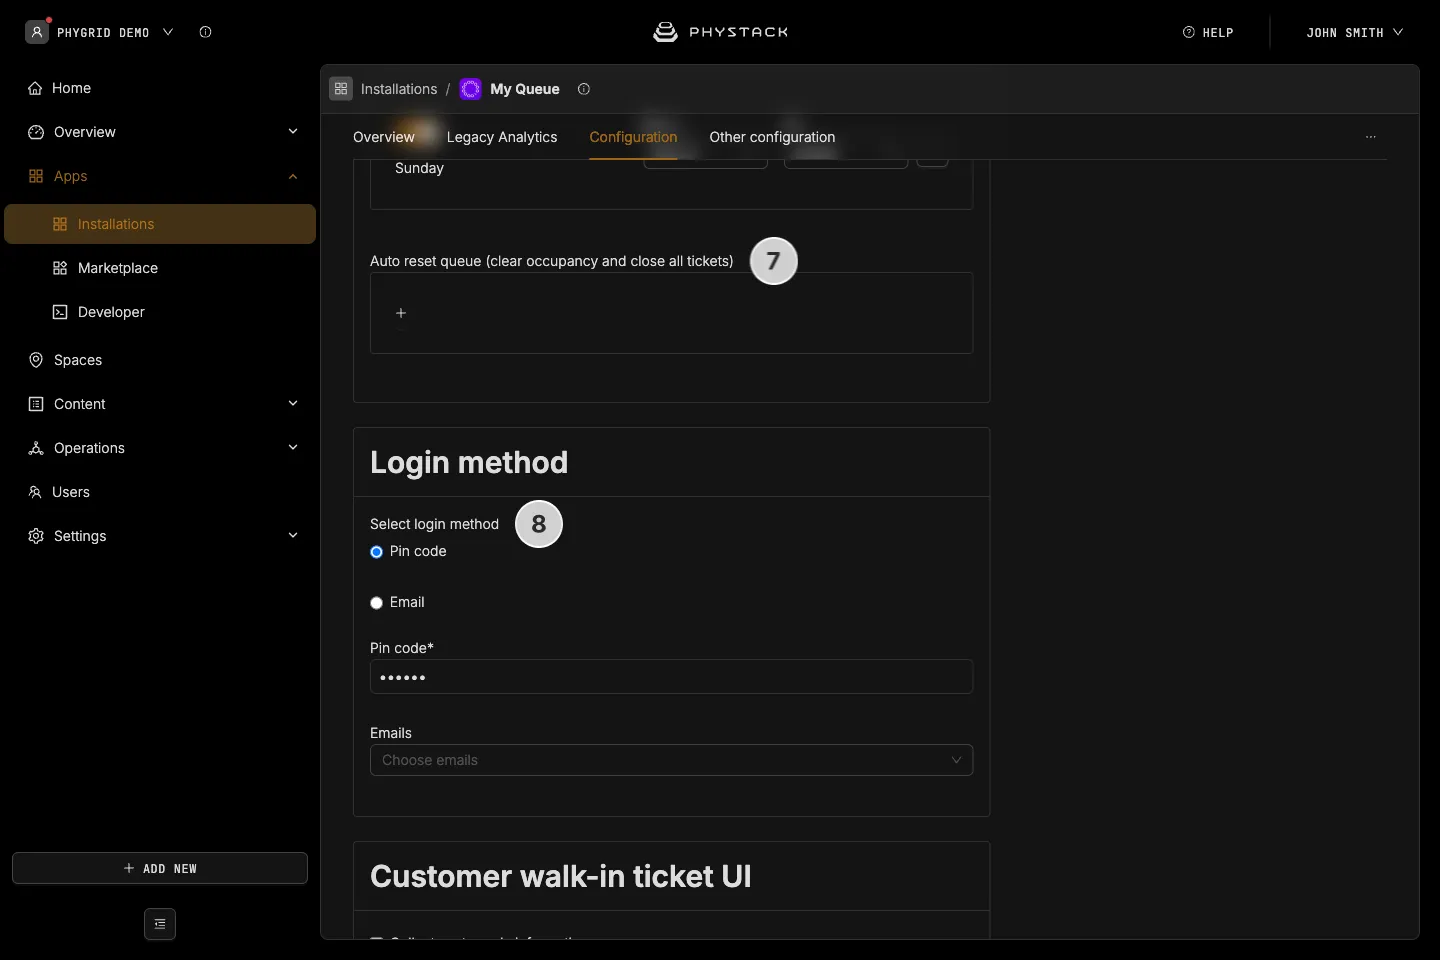Click the Developer terminal icon

pyautogui.click(x=60, y=312)
